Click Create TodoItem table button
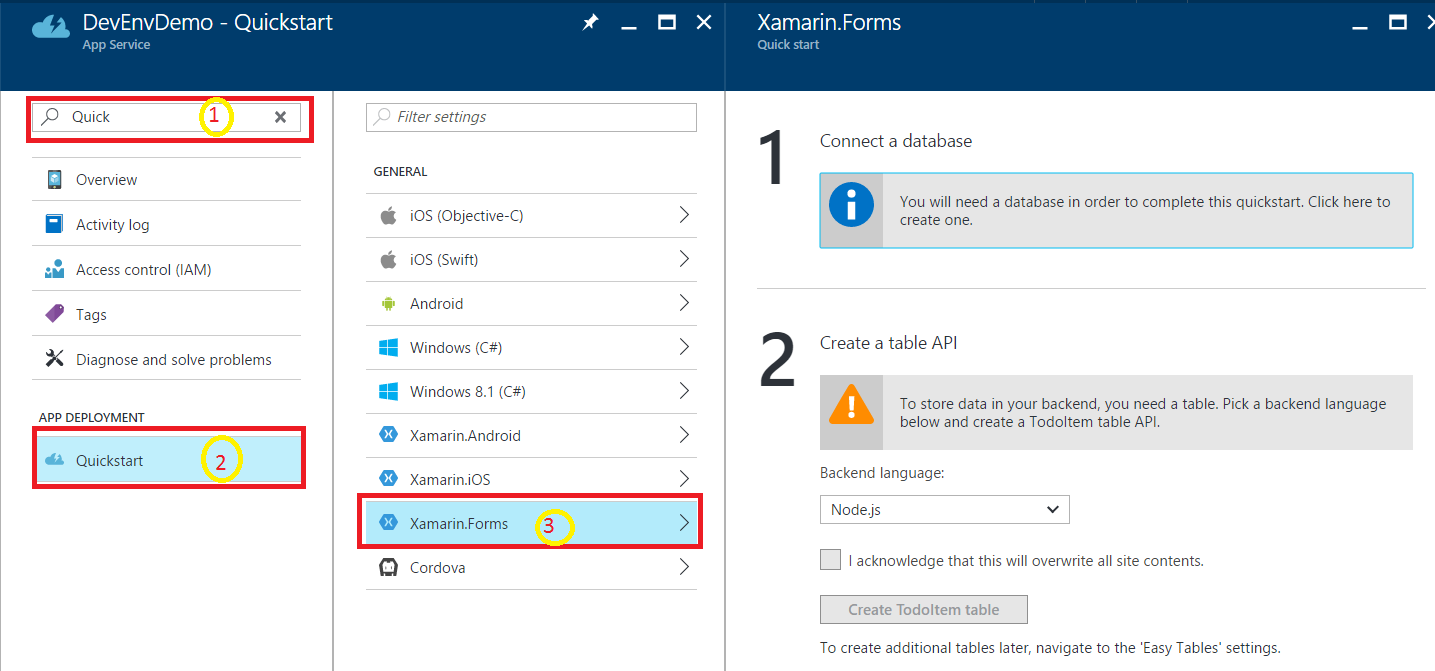Screen dimensions: 1435x671 coord(923,609)
